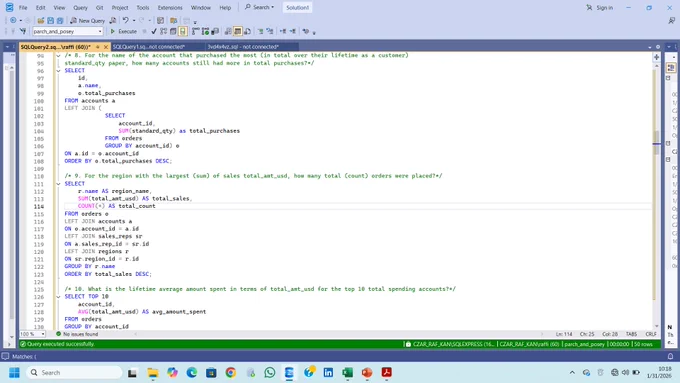Open the Query menu
The width and height of the screenshot is (680, 383).
click(x=80, y=7)
